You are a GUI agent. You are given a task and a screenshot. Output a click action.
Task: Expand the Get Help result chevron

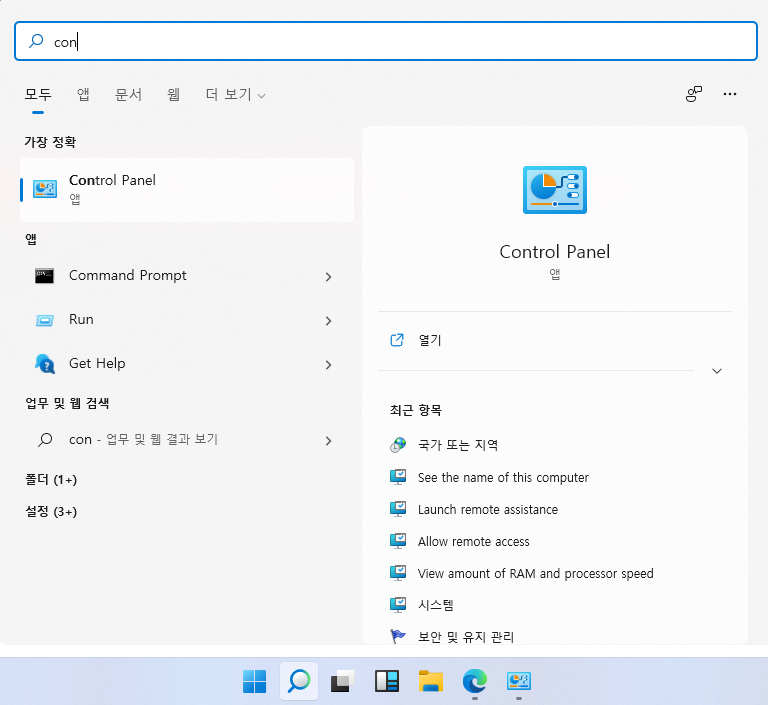pos(328,365)
